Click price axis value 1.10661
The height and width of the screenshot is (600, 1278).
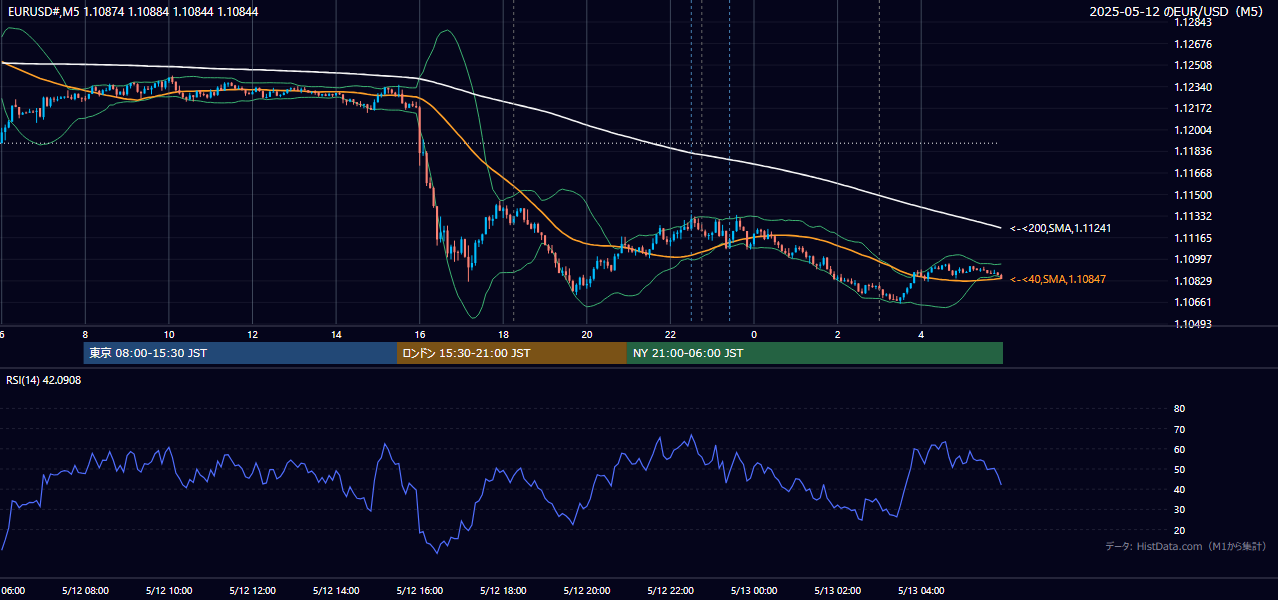pos(1194,302)
